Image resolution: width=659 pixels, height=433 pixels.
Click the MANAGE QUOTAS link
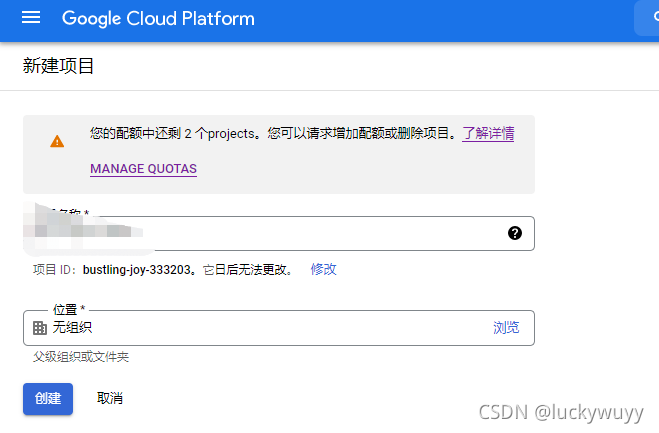[x=143, y=169]
